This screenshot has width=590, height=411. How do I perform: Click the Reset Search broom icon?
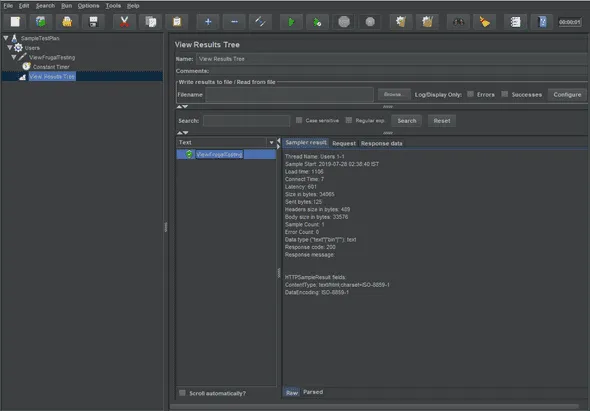click(484, 22)
